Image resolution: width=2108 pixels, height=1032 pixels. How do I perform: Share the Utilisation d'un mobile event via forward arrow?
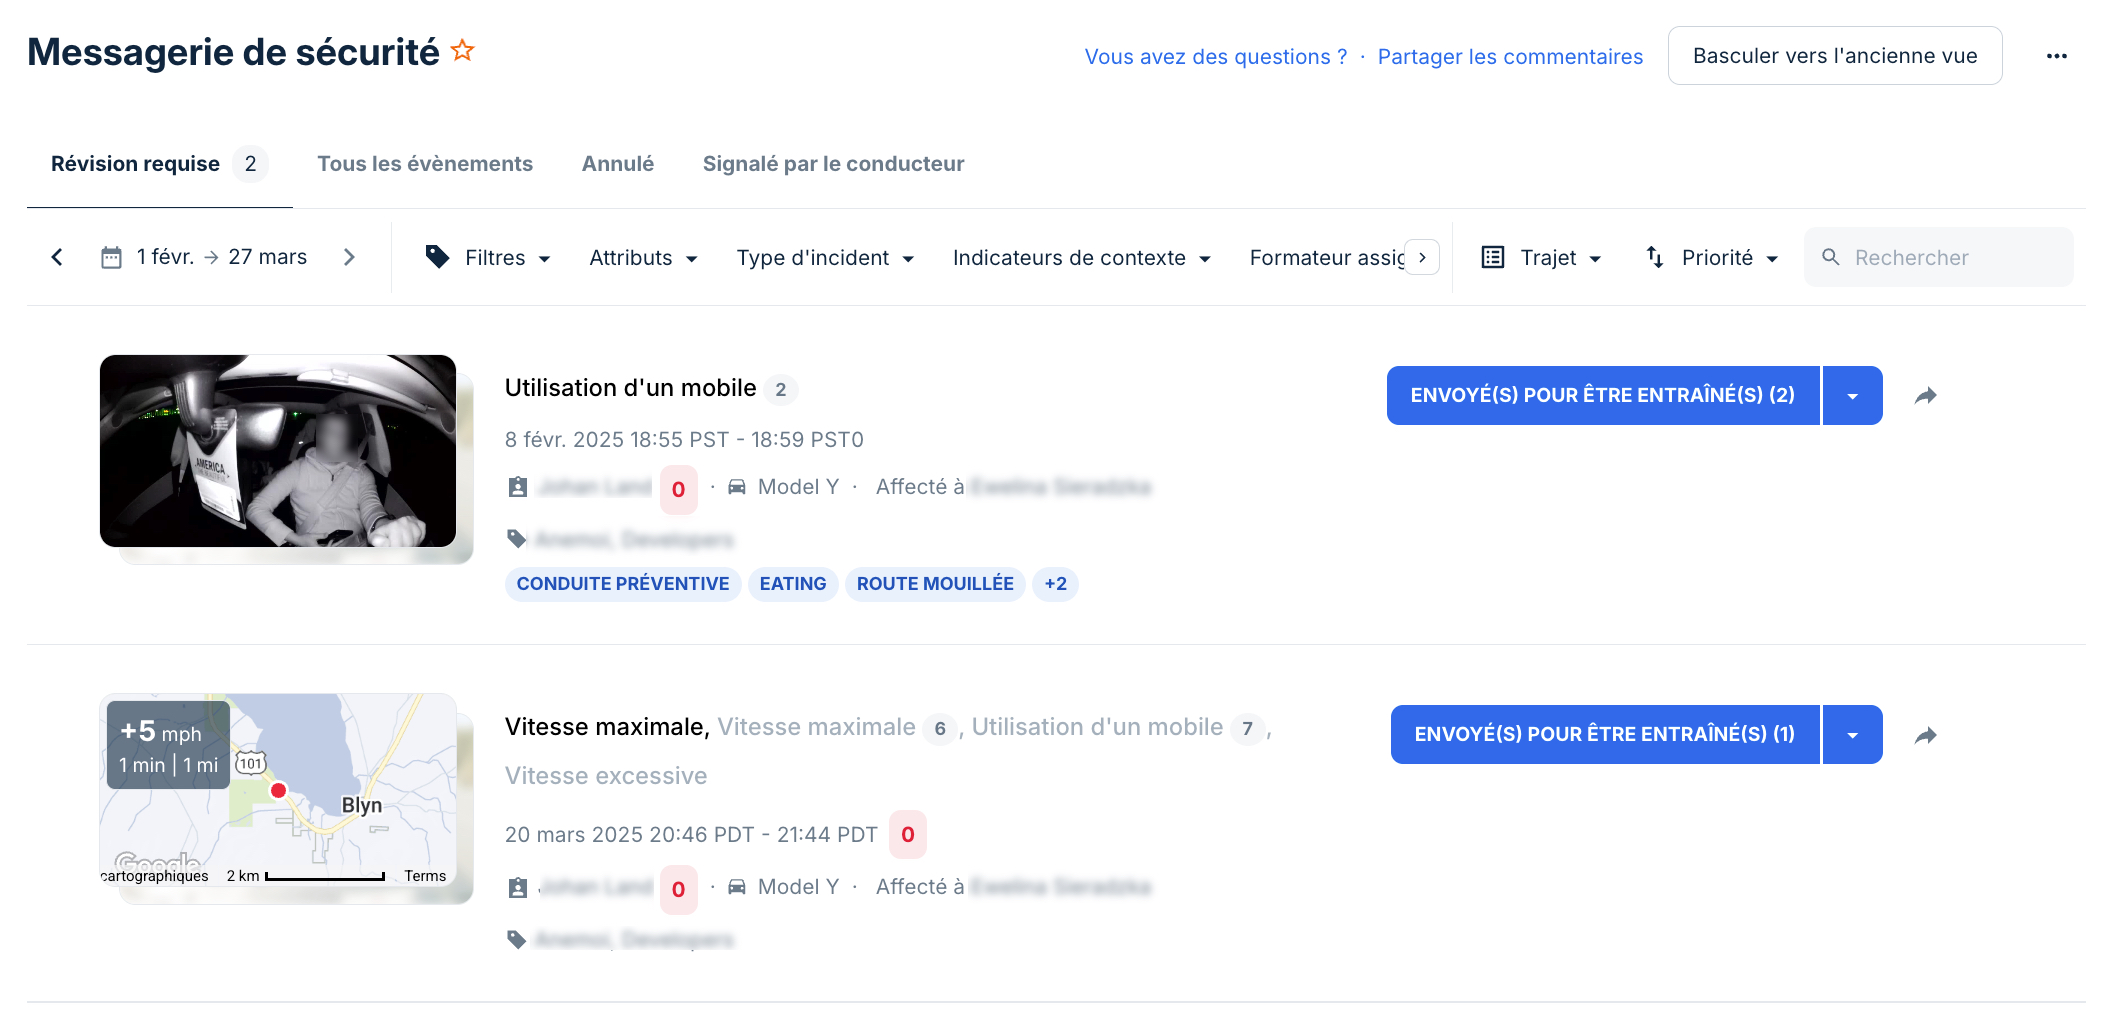1925,395
